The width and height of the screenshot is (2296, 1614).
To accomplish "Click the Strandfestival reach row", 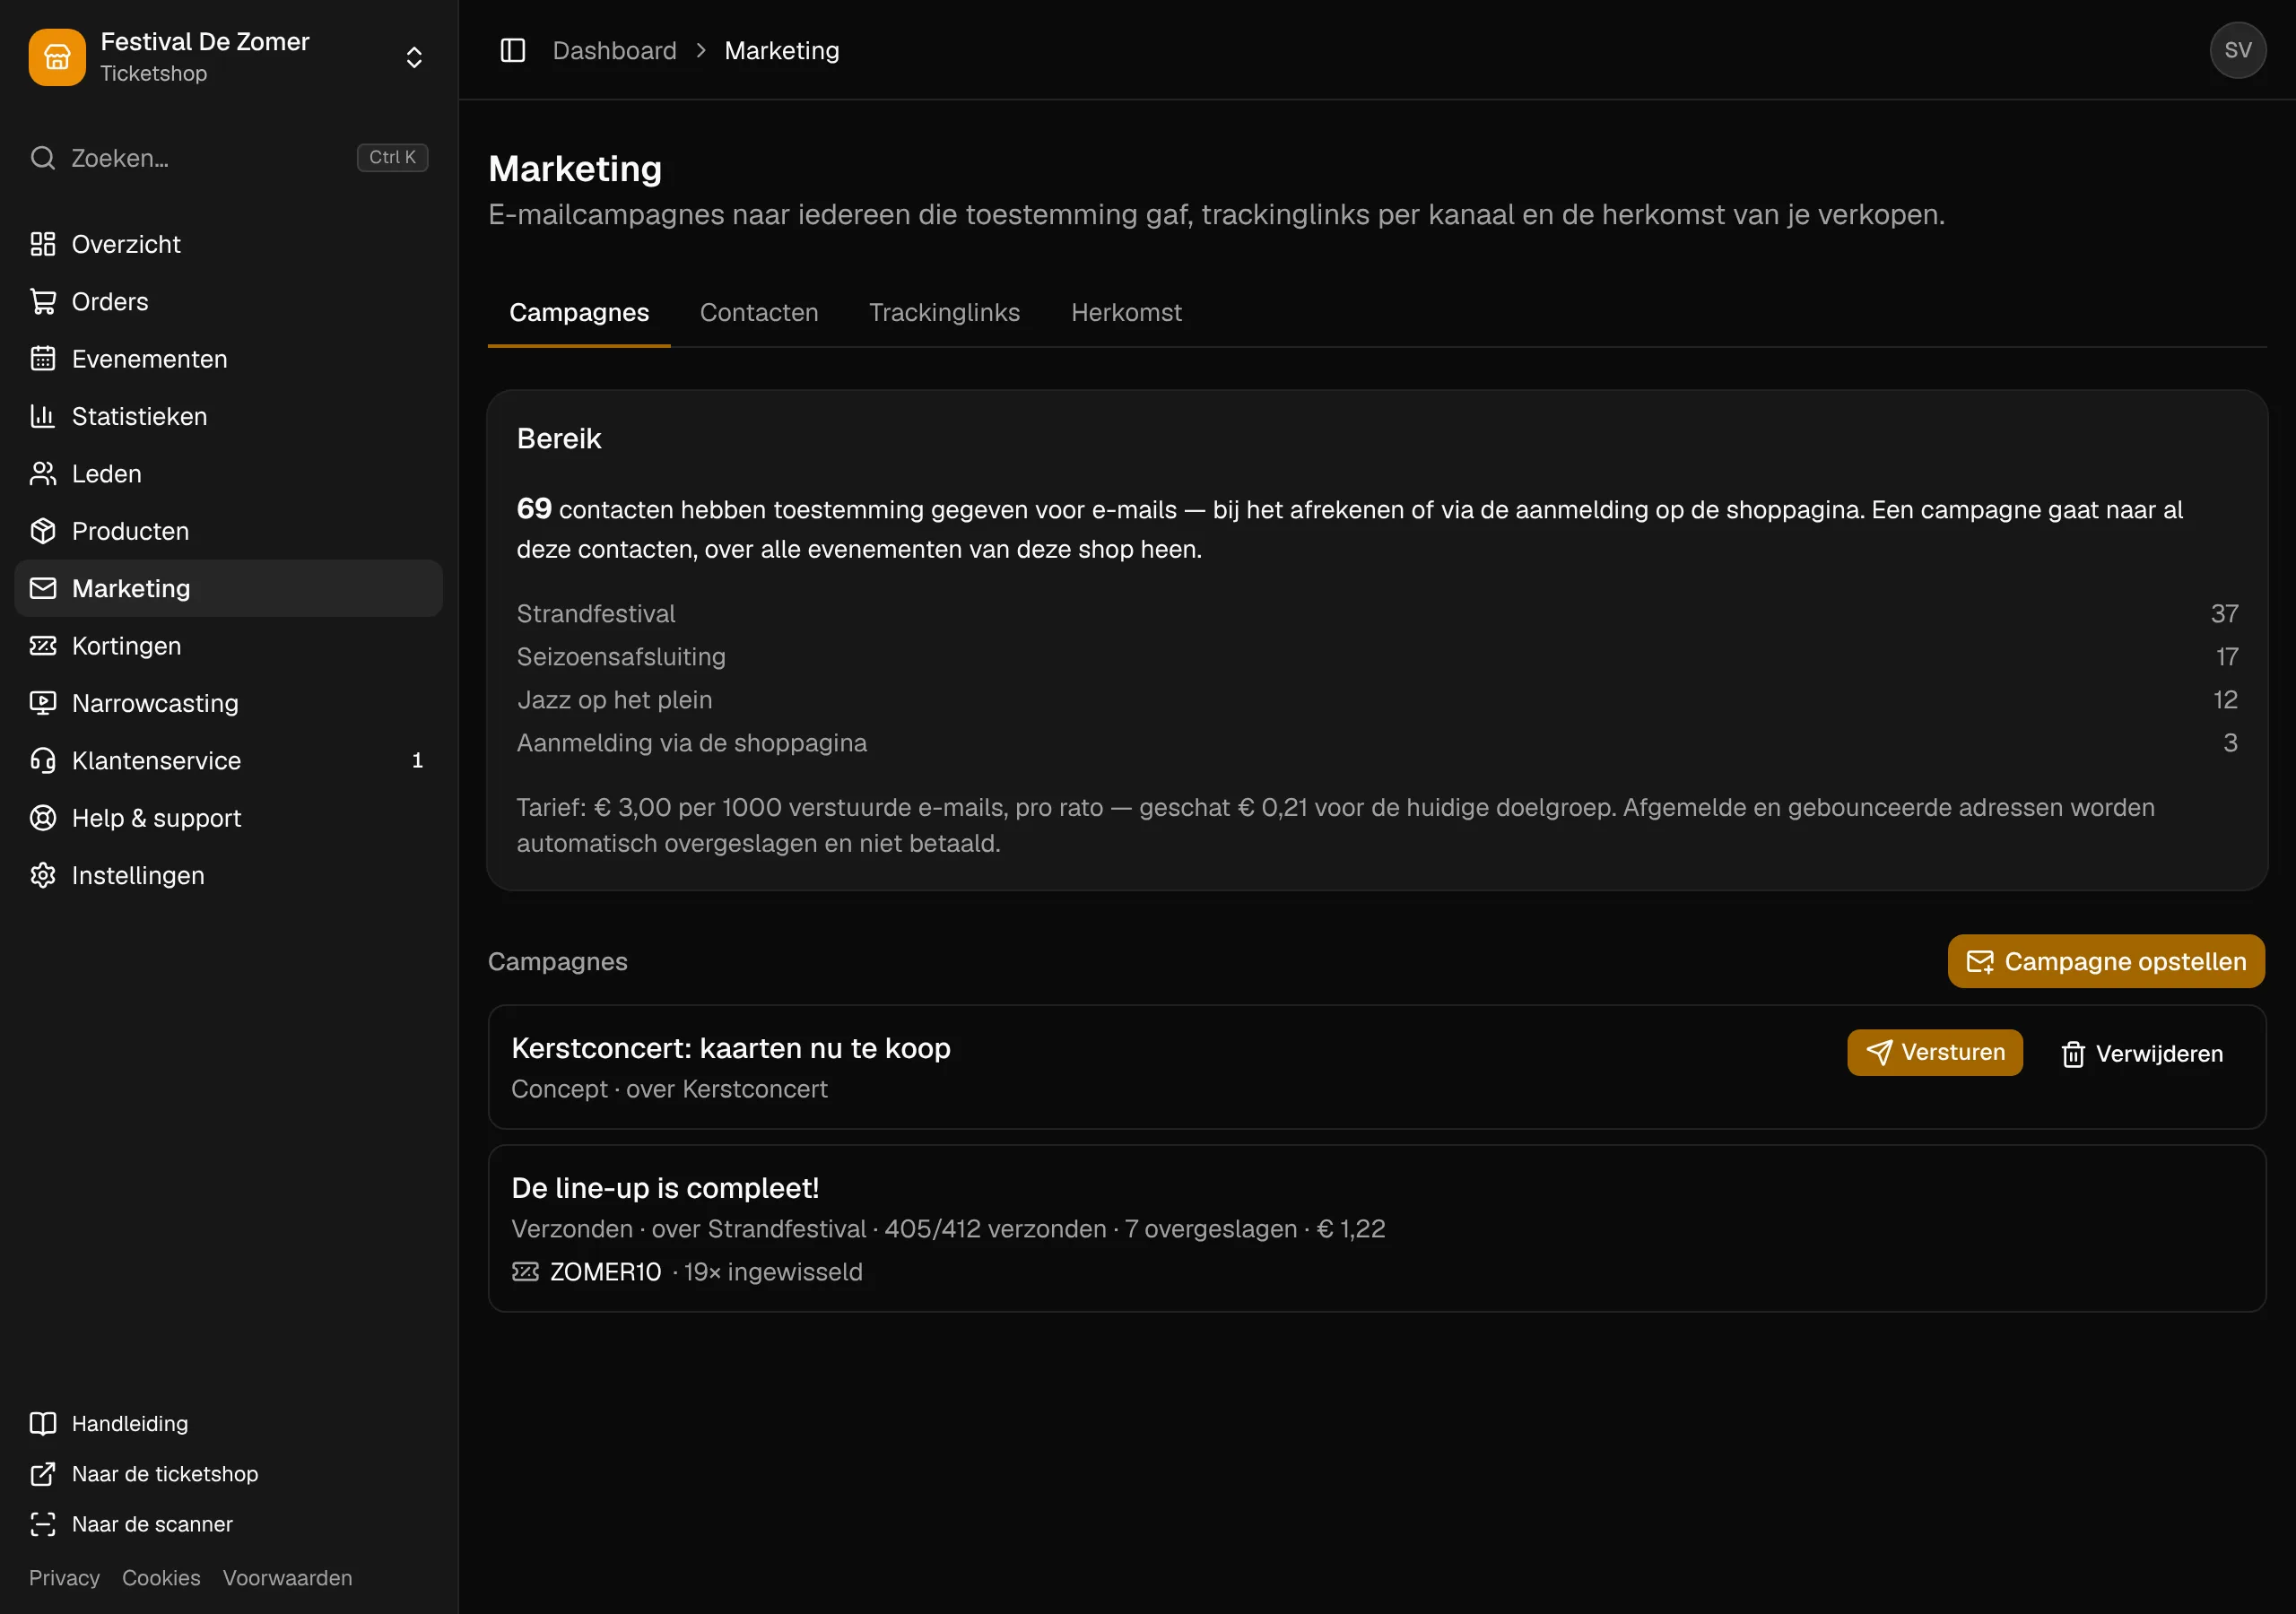I will tap(1377, 613).
